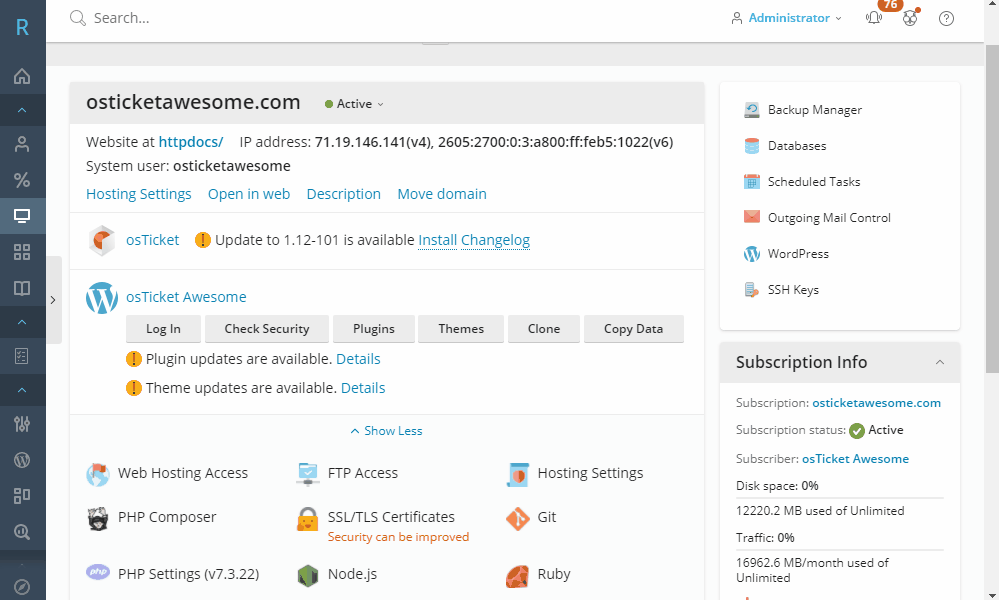This screenshot has width=999, height=600.
Task: Open the Plugins button
Action: (x=374, y=329)
